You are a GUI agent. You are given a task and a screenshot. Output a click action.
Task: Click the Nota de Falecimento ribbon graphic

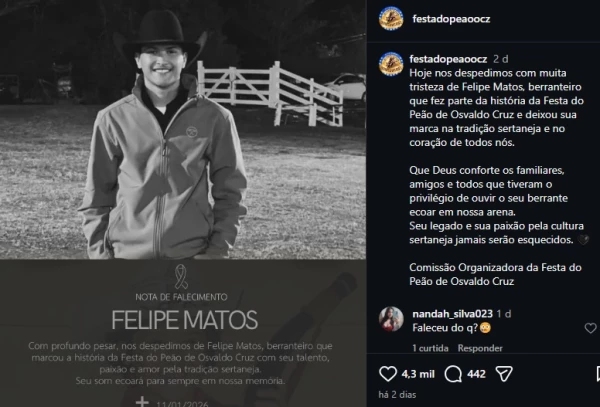click(x=181, y=276)
